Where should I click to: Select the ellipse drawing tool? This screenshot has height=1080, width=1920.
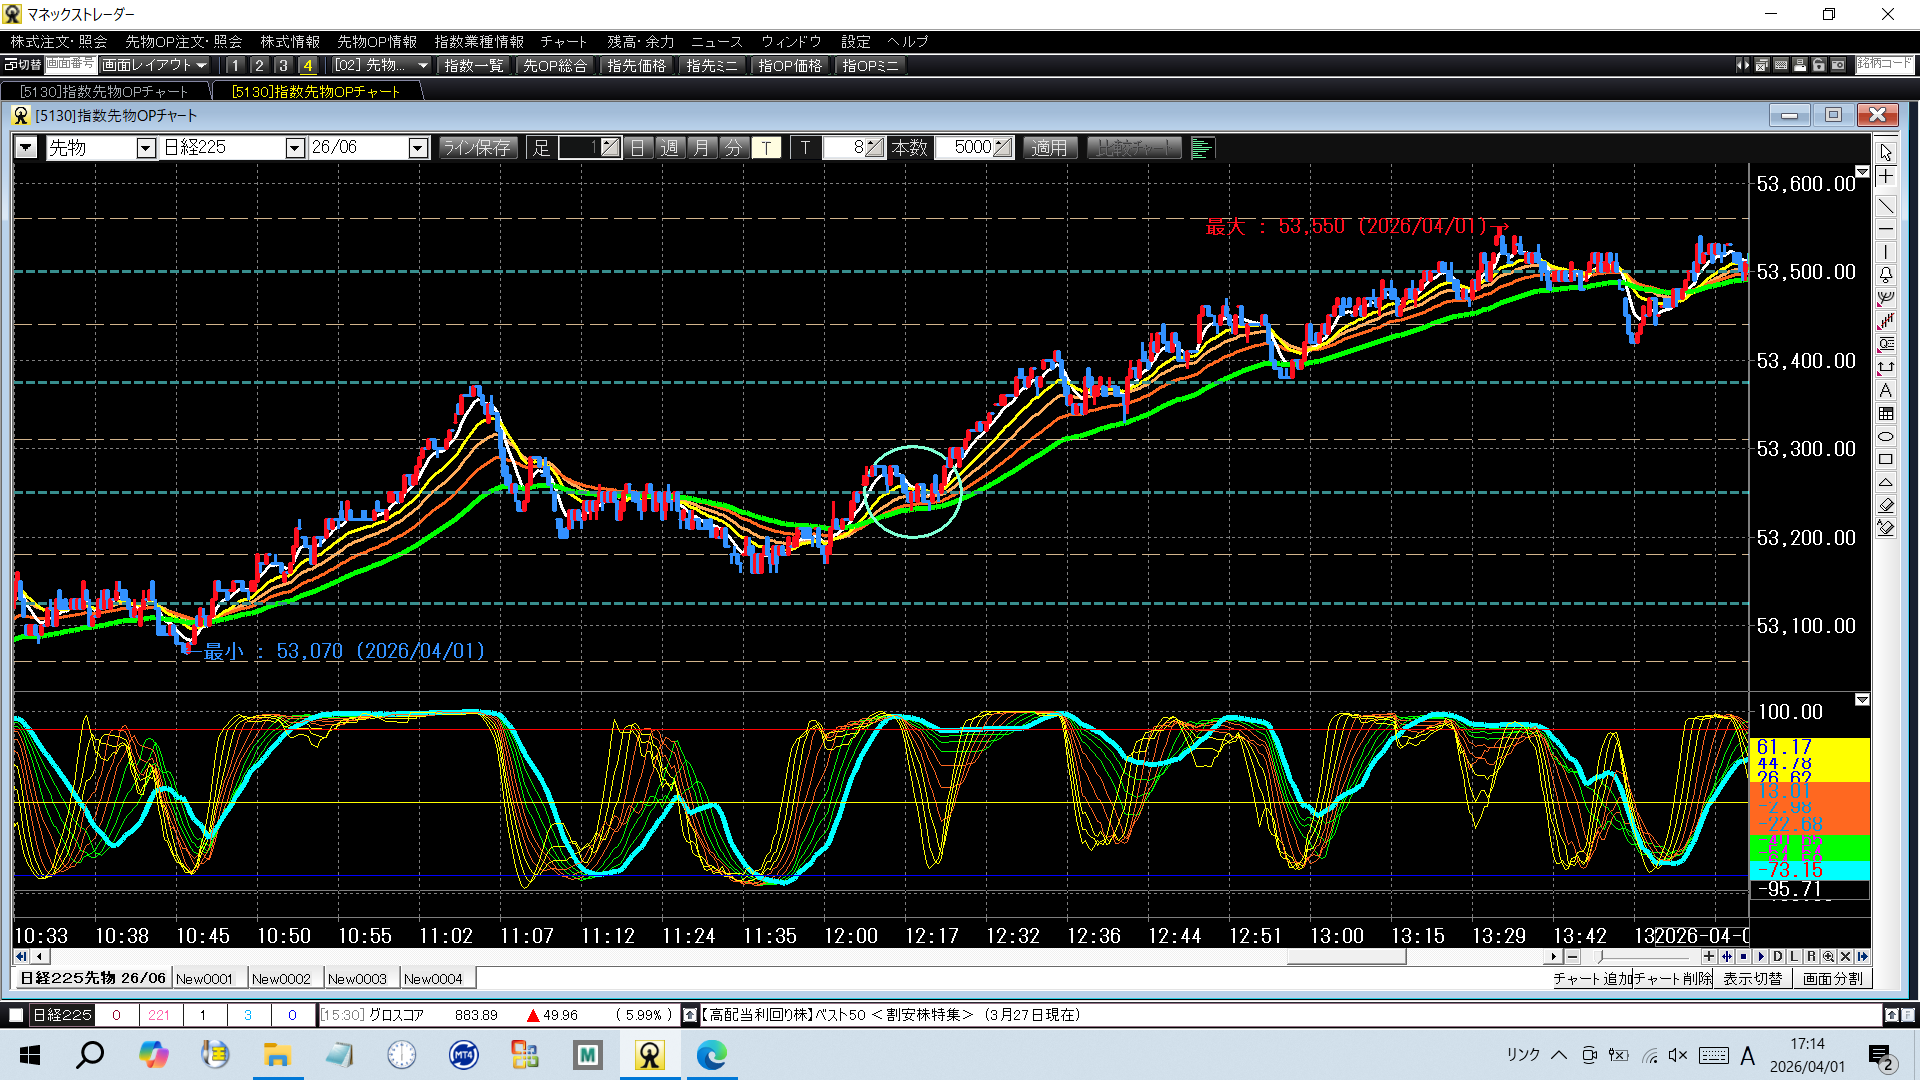point(1886,436)
